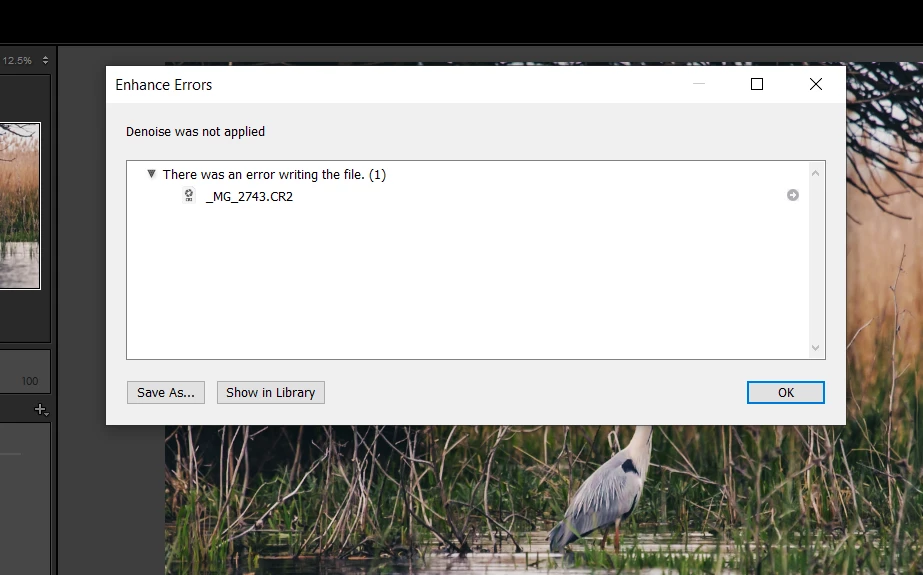Click the Show in Library button
The image size is (923, 575).
tap(271, 393)
